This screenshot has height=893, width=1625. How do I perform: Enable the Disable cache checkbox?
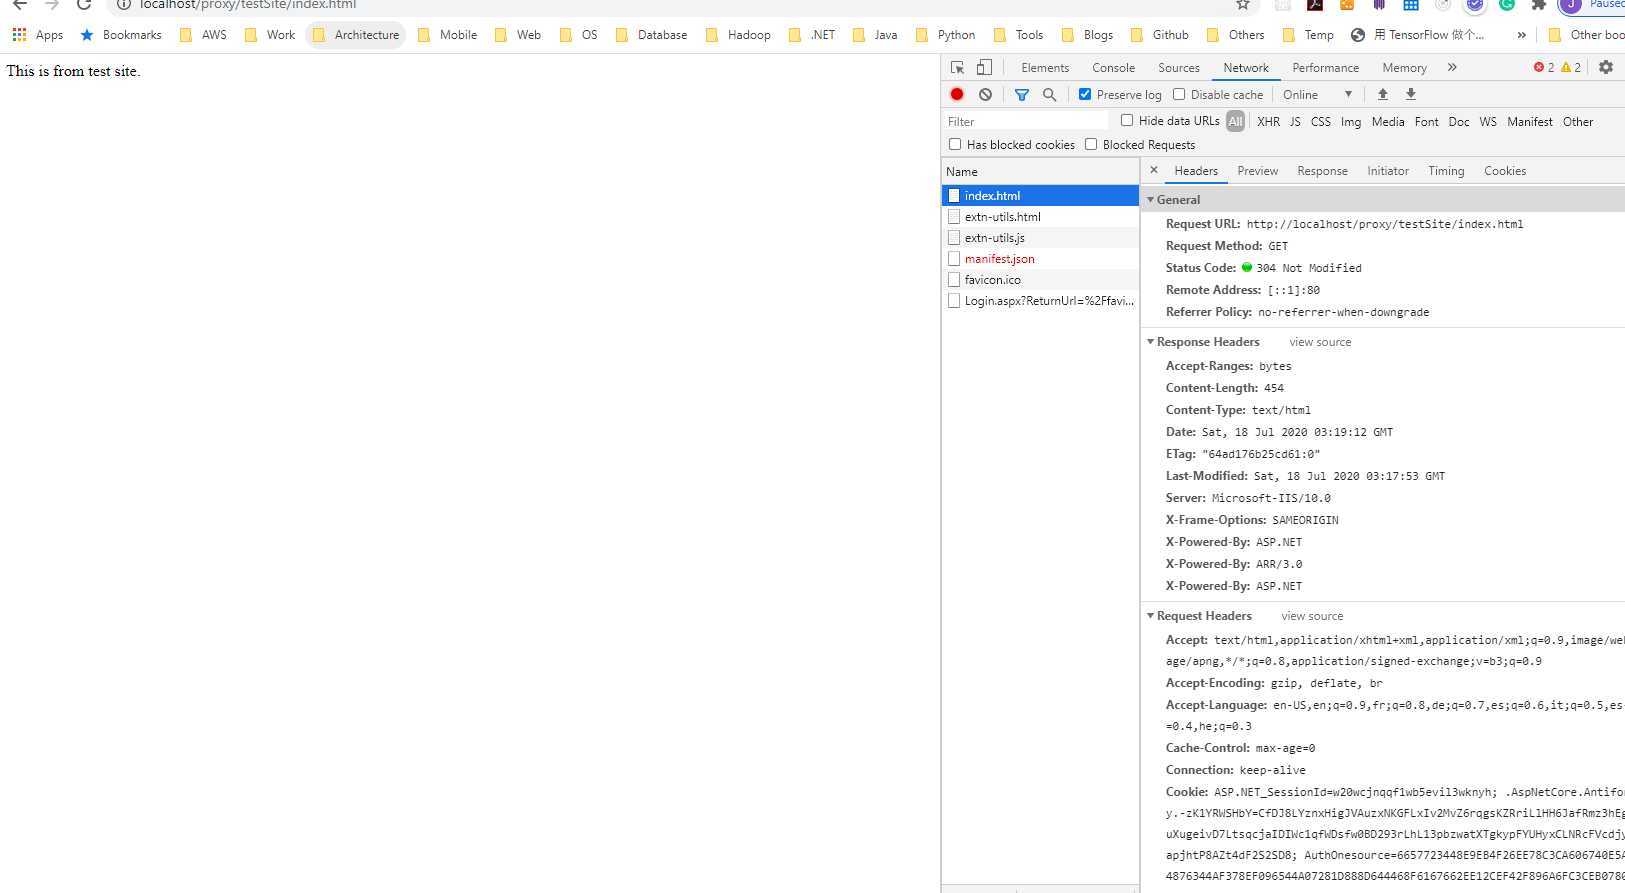click(x=1179, y=94)
